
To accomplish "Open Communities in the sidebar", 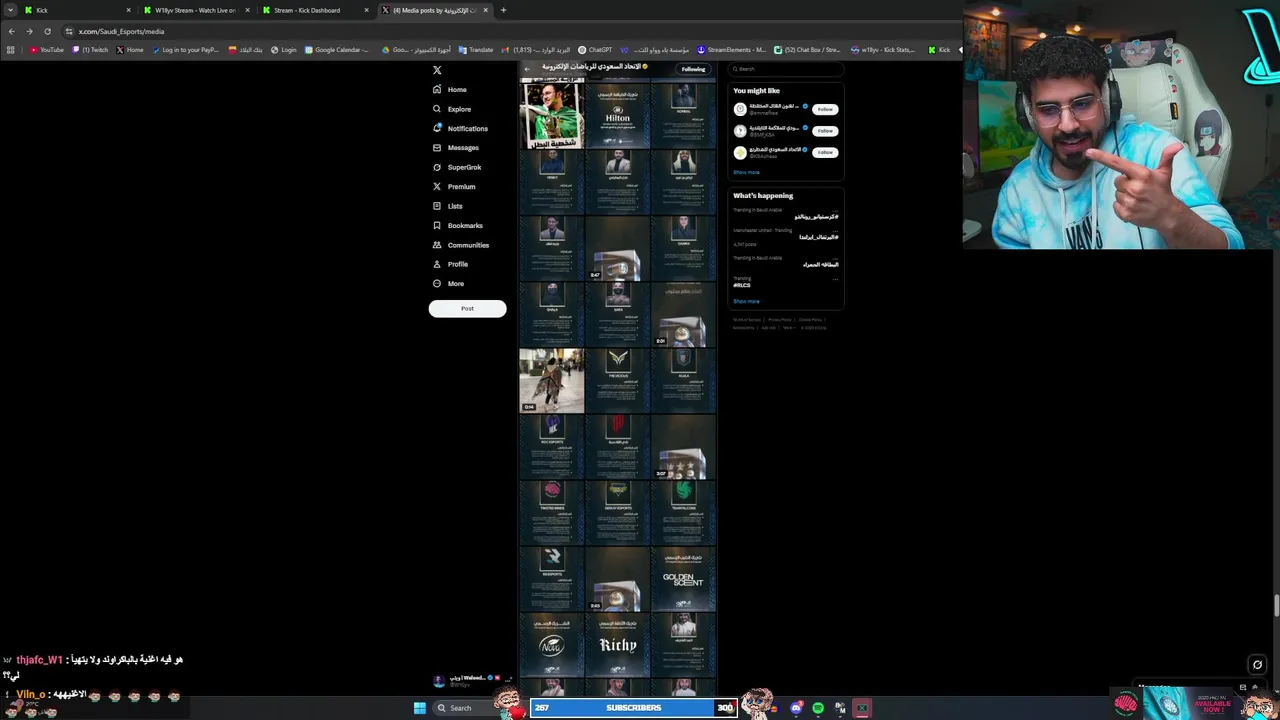I will pyautogui.click(x=460, y=245).
